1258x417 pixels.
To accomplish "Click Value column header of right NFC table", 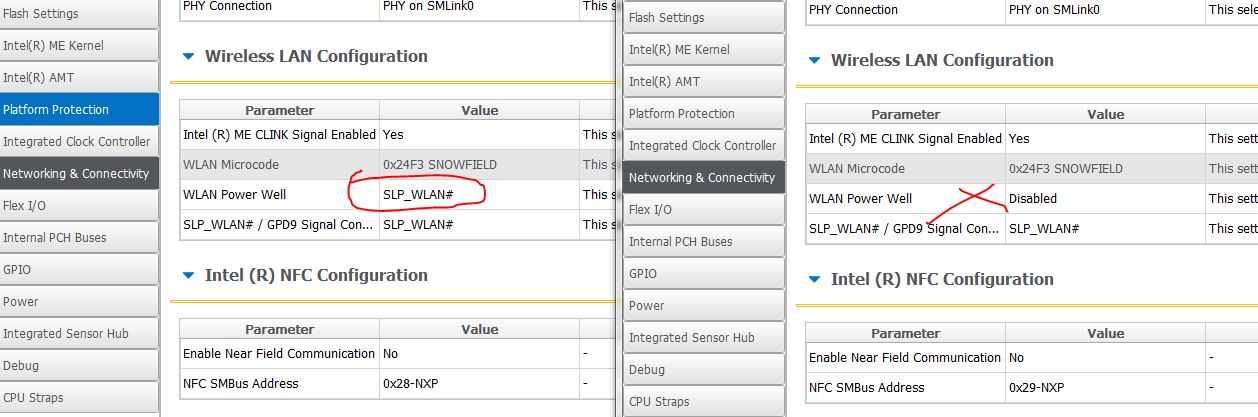I will [x=1105, y=333].
